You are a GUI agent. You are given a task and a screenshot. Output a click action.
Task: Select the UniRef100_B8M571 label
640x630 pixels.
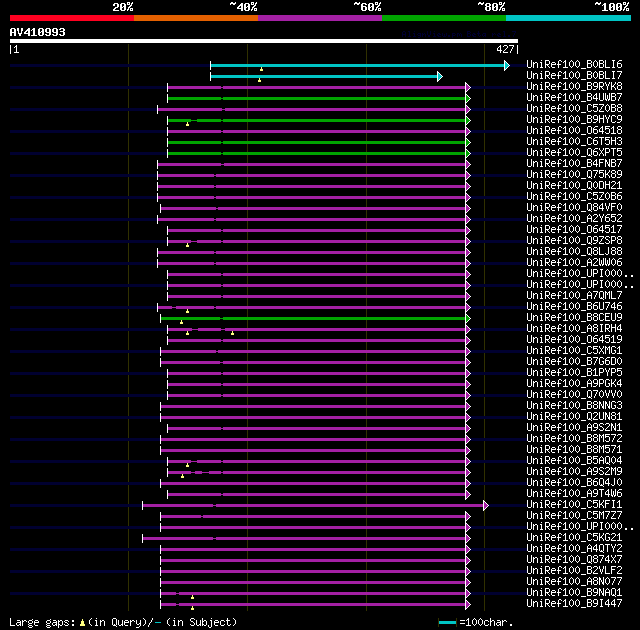pyautogui.click(x=574, y=450)
